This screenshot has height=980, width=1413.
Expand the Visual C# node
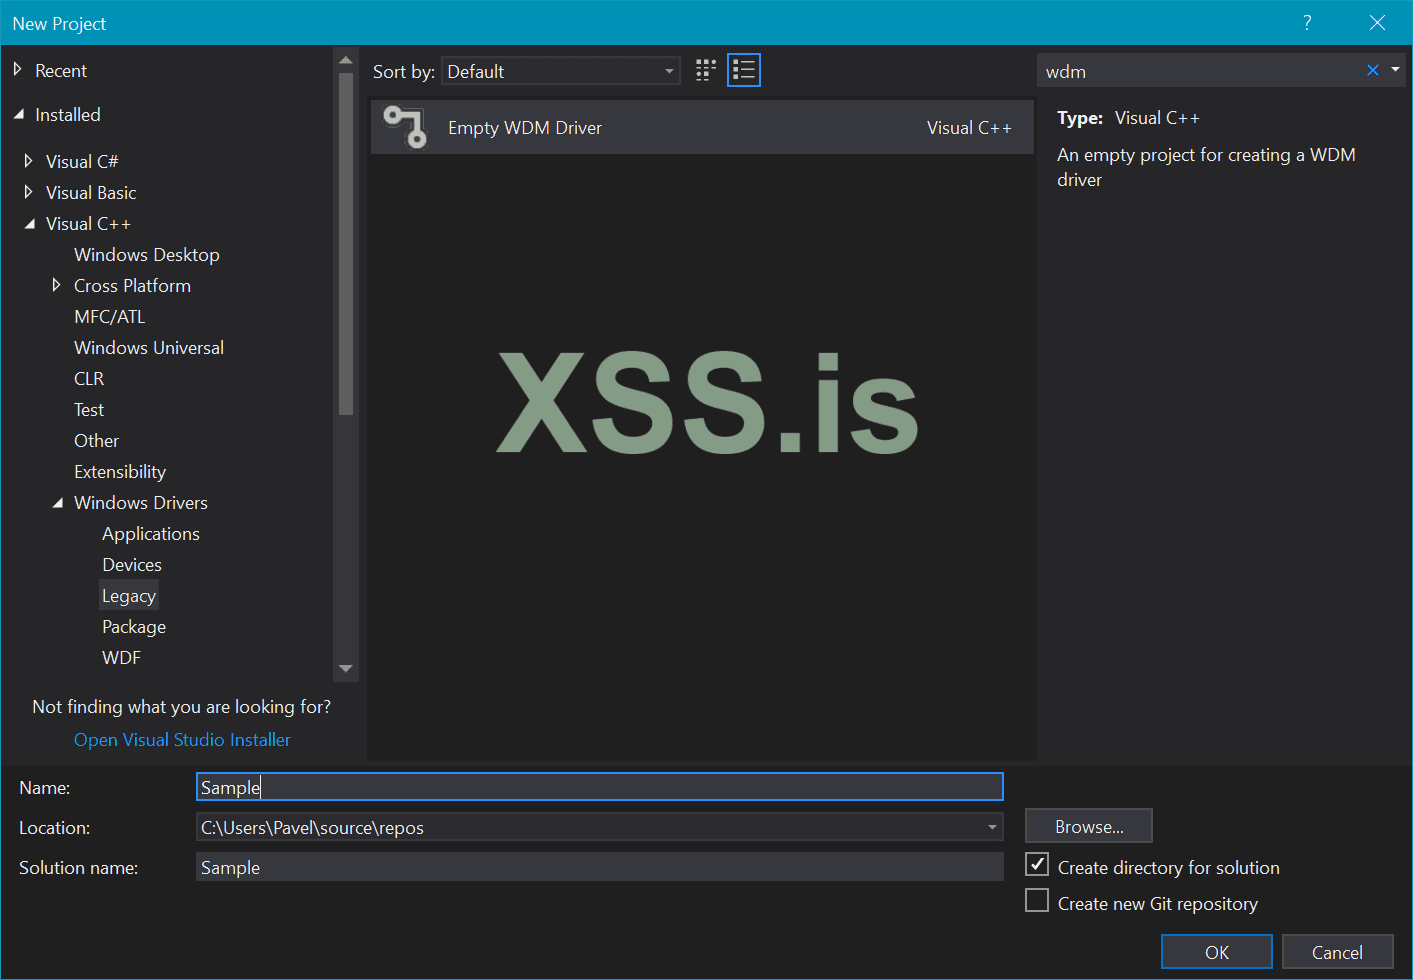point(28,161)
